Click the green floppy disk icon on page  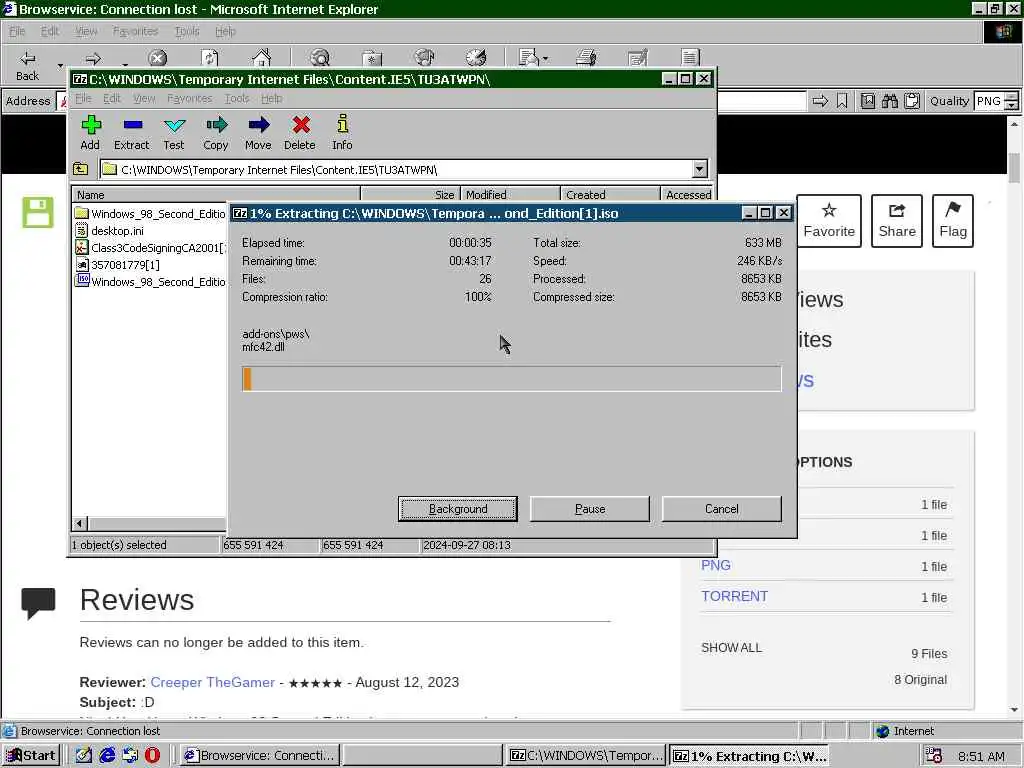38,212
